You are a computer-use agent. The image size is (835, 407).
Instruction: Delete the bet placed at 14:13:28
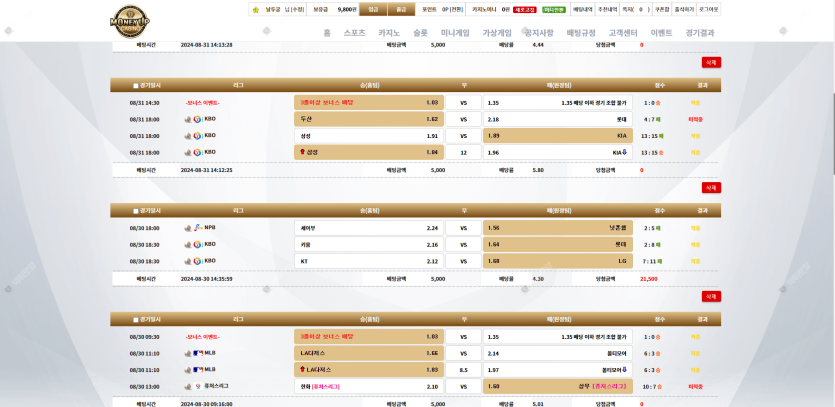click(x=711, y=62)
